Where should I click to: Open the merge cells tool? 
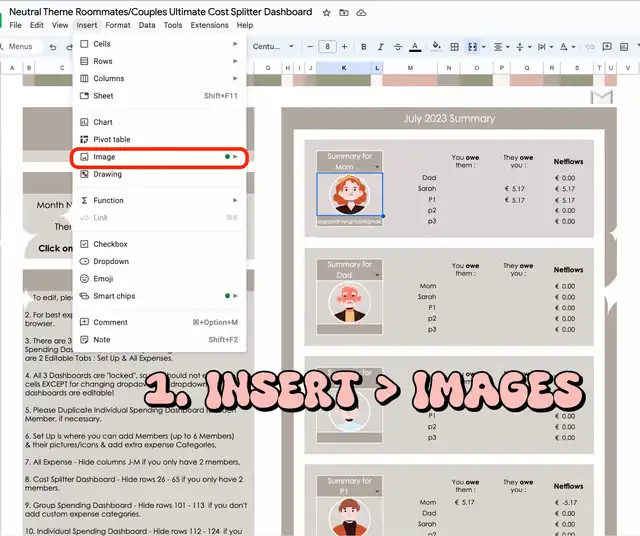click(473, 46)
